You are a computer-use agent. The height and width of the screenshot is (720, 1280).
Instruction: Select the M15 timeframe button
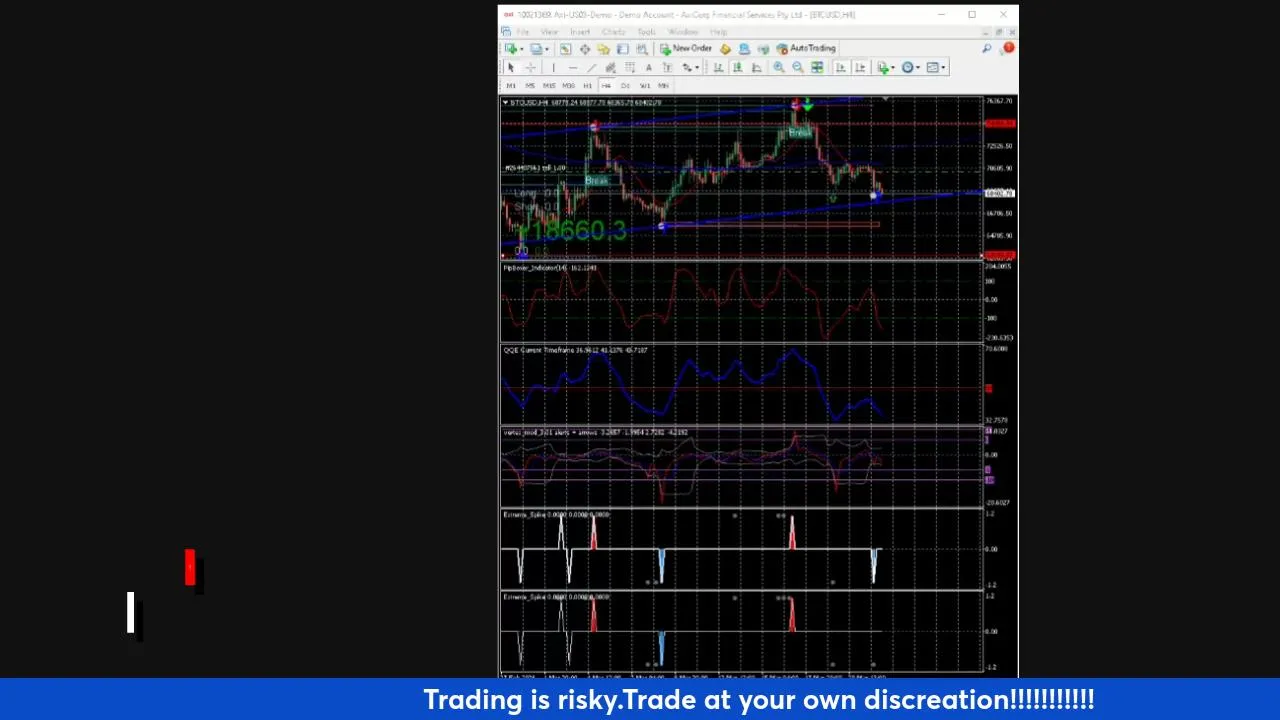point(549,86)
